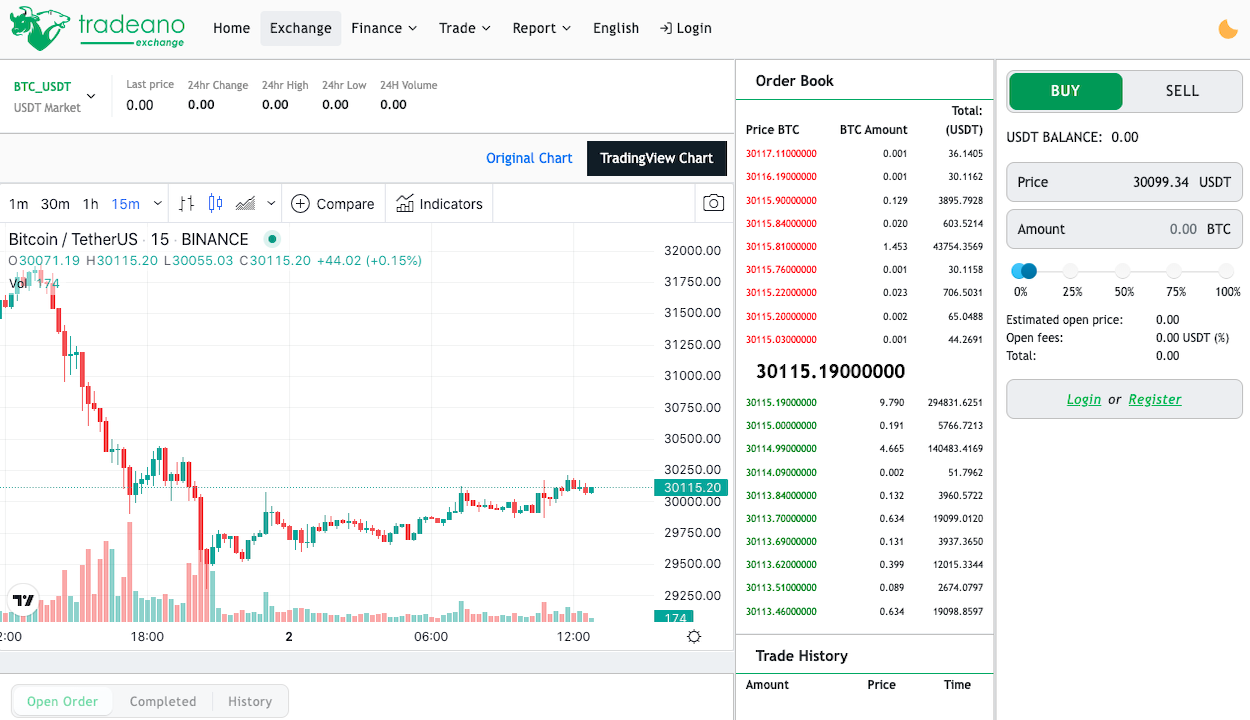Click the Tradeano exchange bull logo
This screenshot has height=720, width=1250.
coord(98,28)
